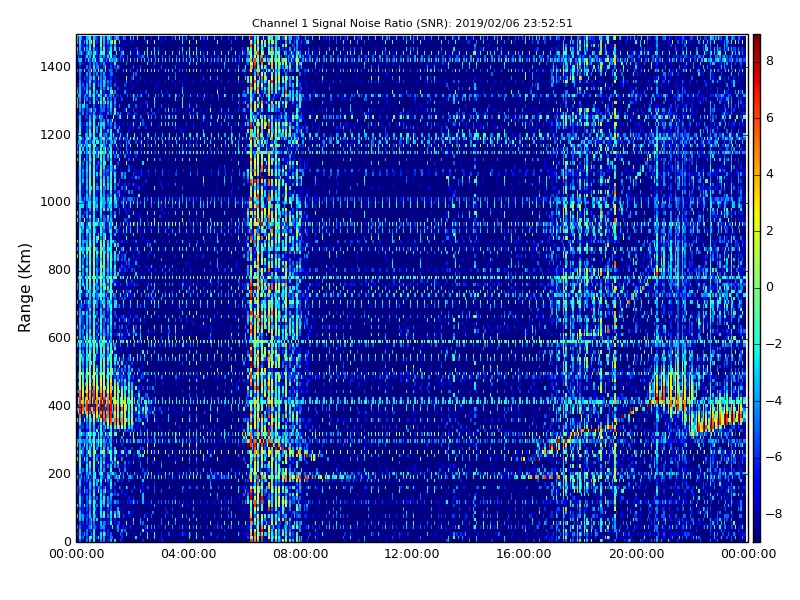Click the colorbar label 0
The image size is (800, 600).
[770, 287]
